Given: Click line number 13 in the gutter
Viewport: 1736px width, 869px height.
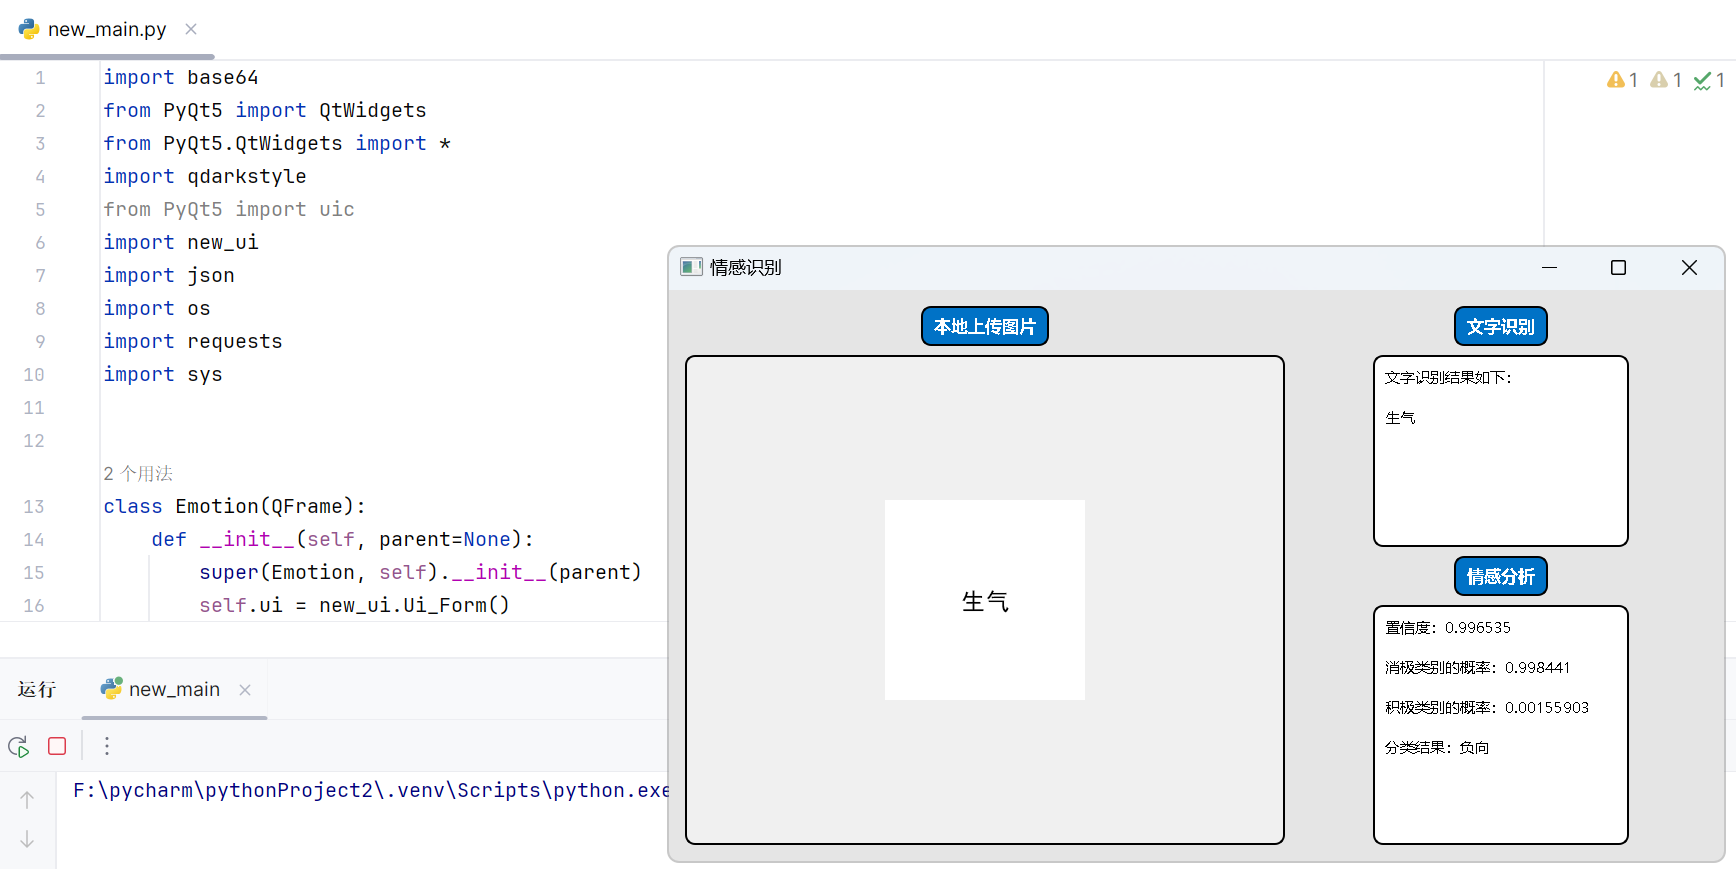Looking at the screenshot, I should [34, 506].
